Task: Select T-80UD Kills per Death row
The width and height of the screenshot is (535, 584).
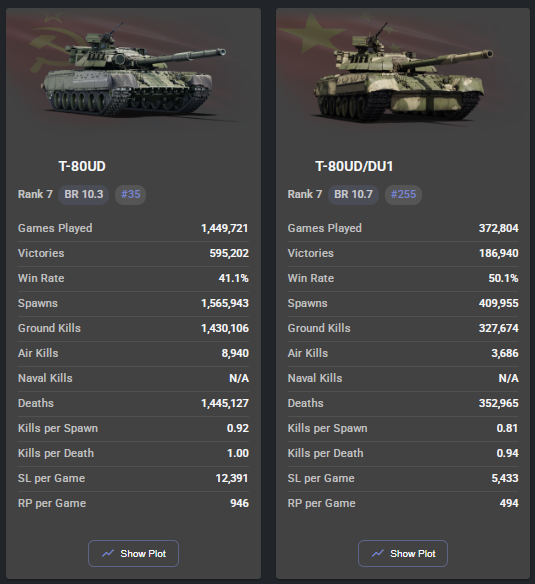Action: [x=133, y=453]
